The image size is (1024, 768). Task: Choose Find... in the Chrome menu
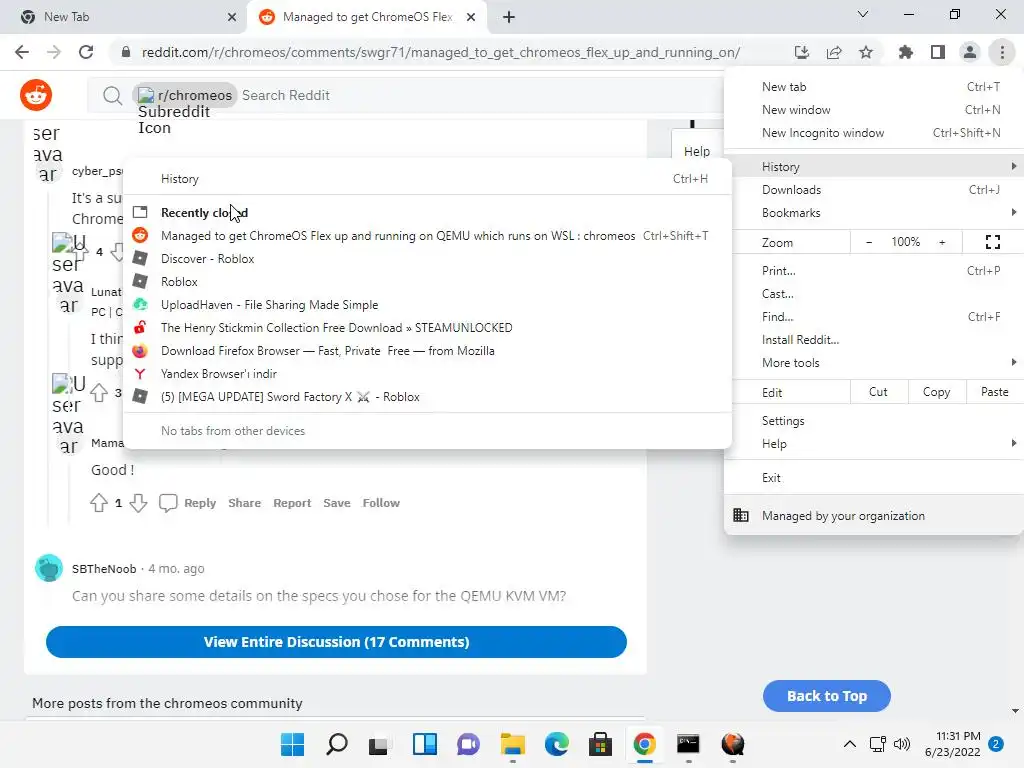point(873,317)
